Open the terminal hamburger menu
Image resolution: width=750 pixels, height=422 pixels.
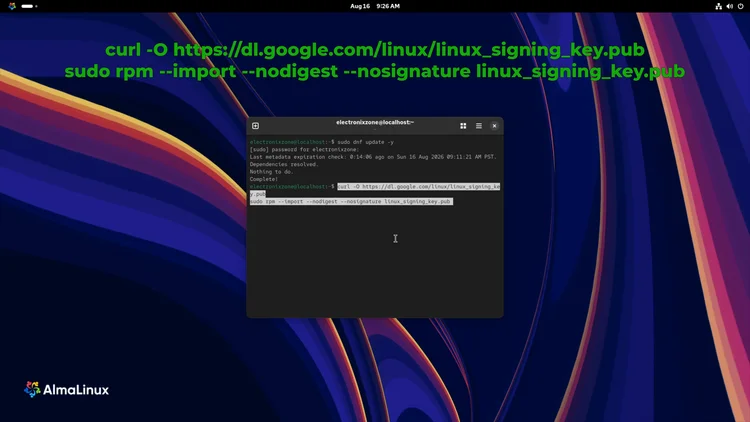tap(479, 126)
